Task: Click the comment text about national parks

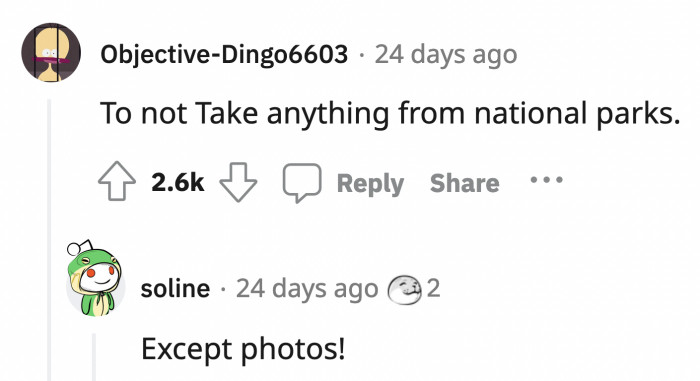Action: [x=390, y=113]
